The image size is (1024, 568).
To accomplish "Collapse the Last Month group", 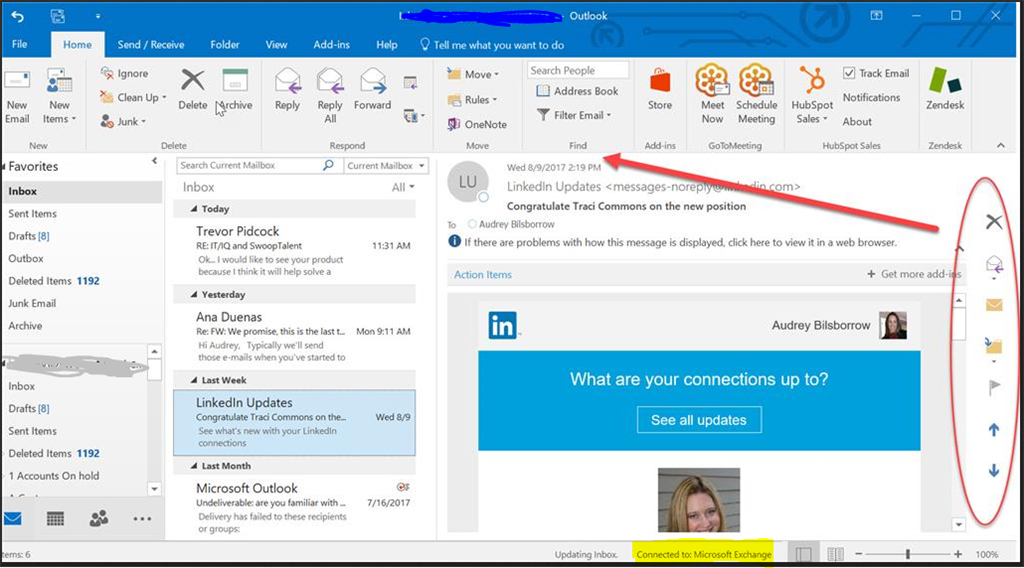I will (x=194, y=465).
